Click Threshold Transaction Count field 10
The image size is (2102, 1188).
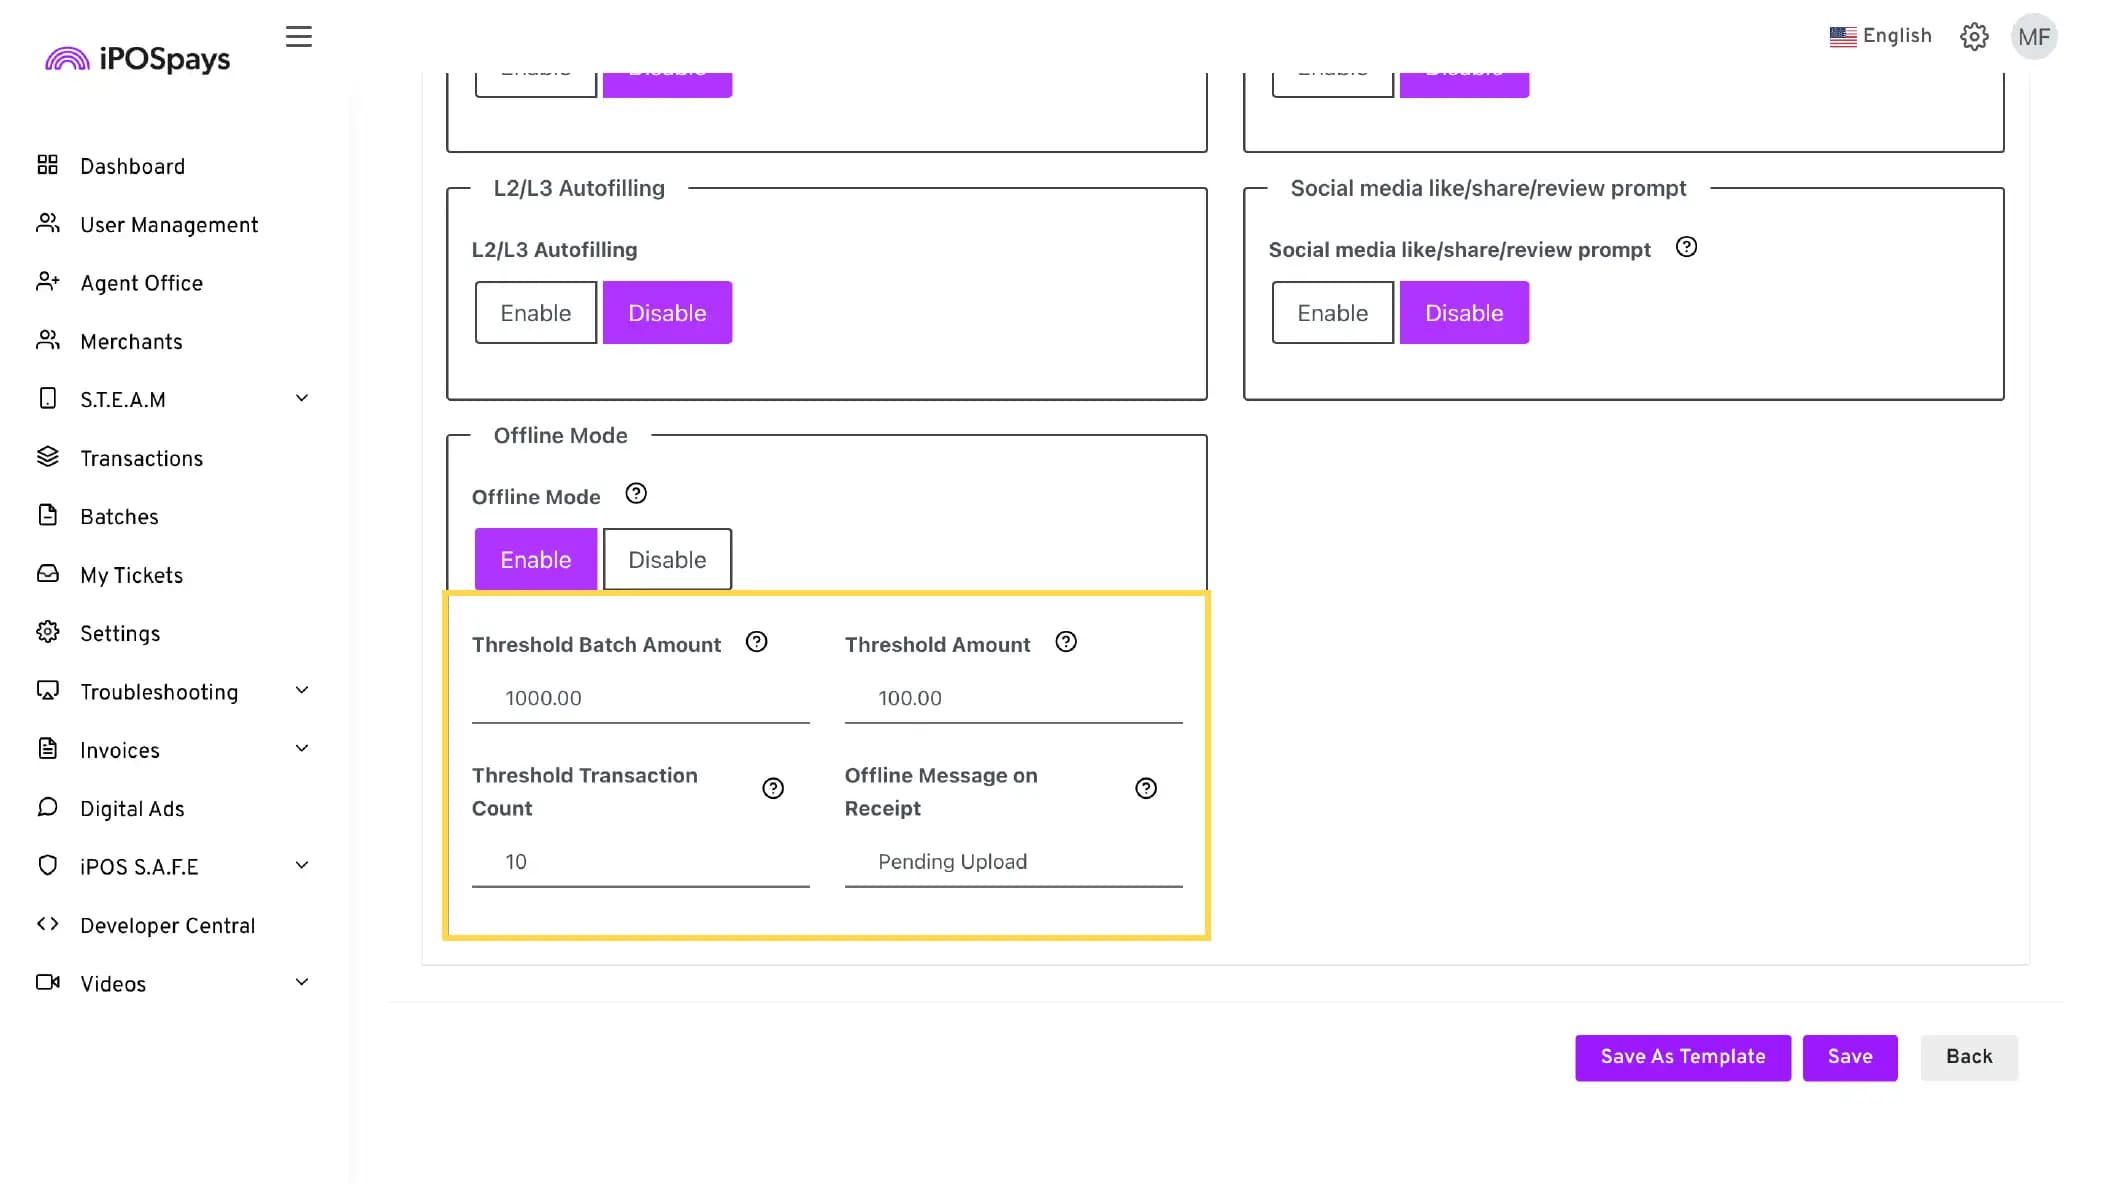coord(640,861)
